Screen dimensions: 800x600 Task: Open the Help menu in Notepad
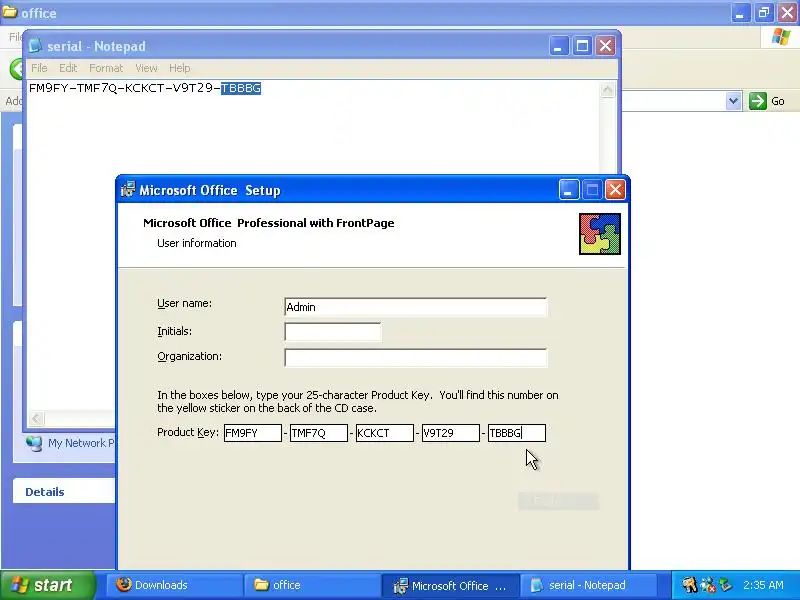pyautogui.click(x=180, y=68)
